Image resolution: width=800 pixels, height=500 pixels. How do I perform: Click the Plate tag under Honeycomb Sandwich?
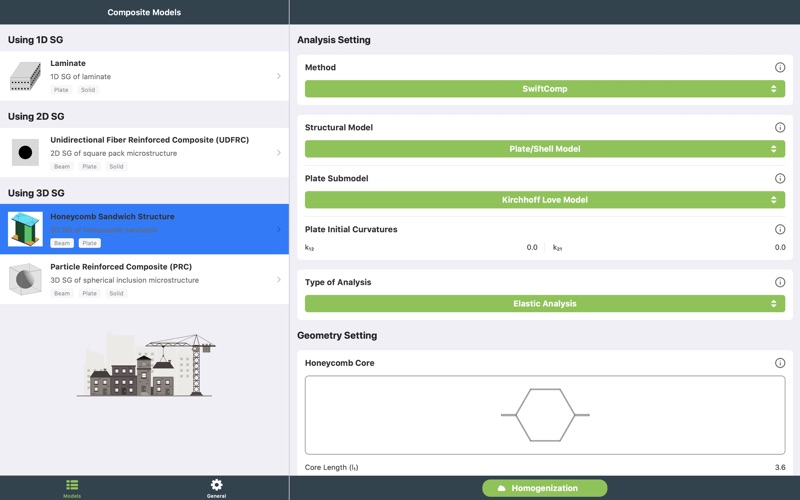point(89,243)
